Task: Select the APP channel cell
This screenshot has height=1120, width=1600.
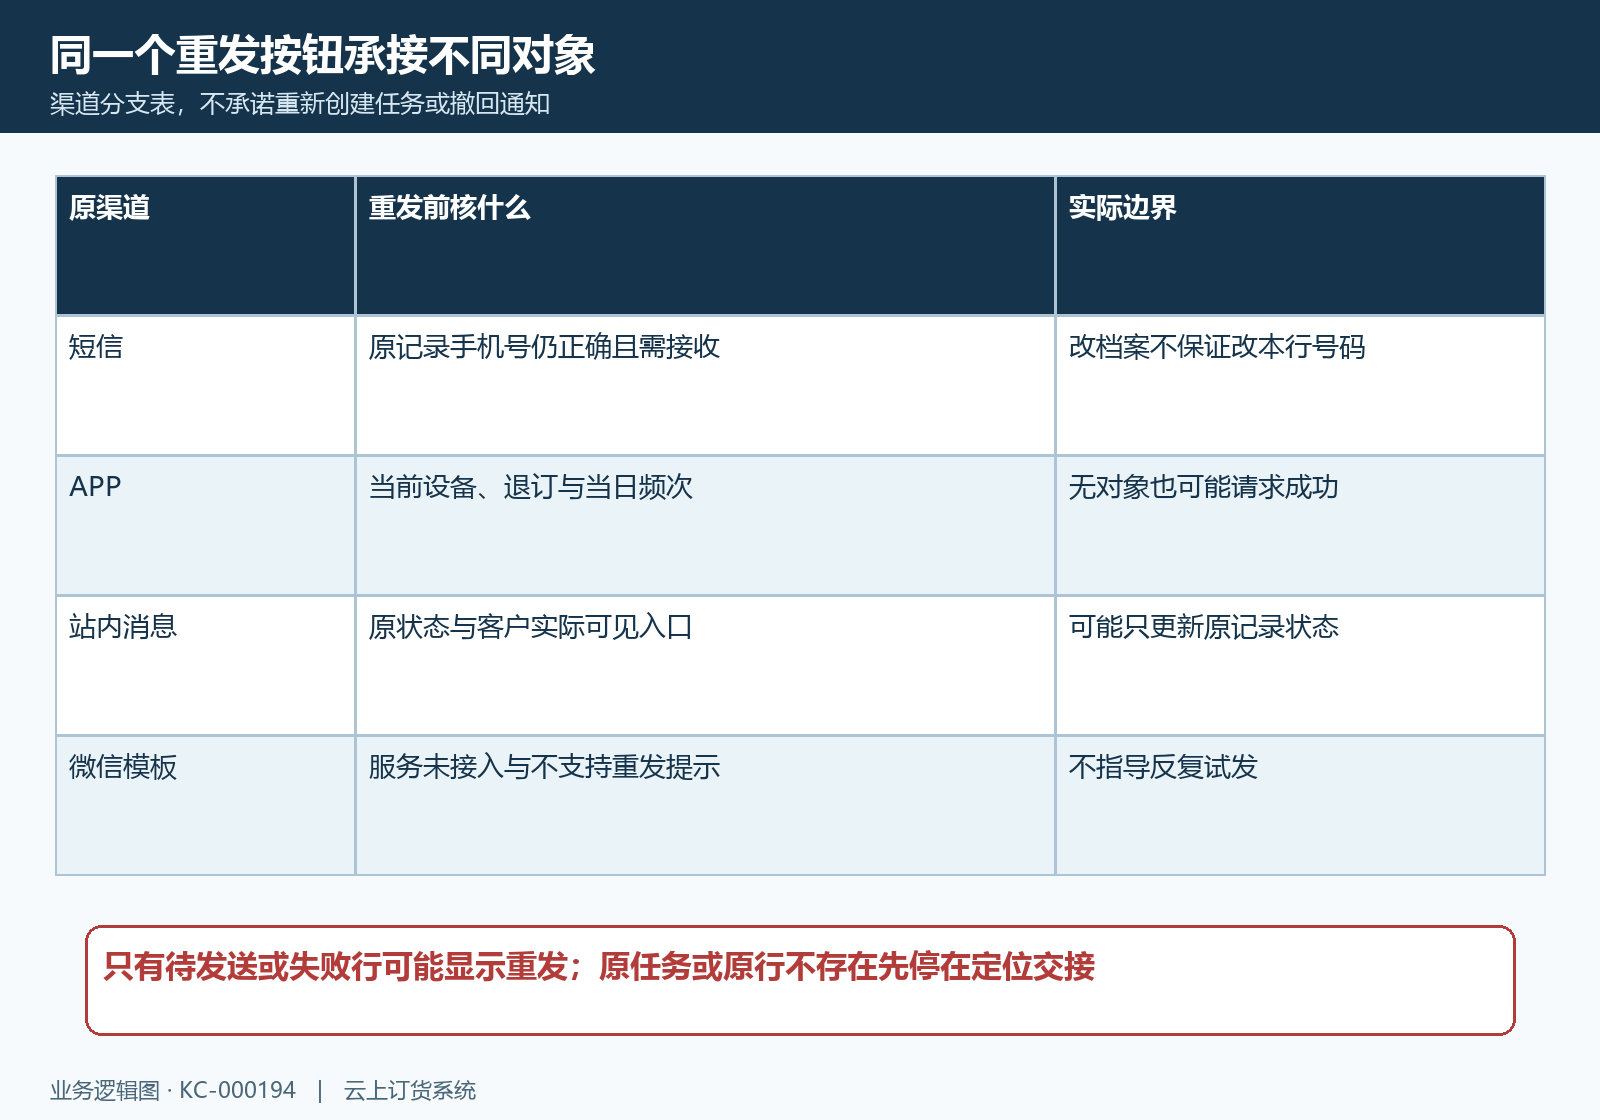Action: click(x=206, y=526)
